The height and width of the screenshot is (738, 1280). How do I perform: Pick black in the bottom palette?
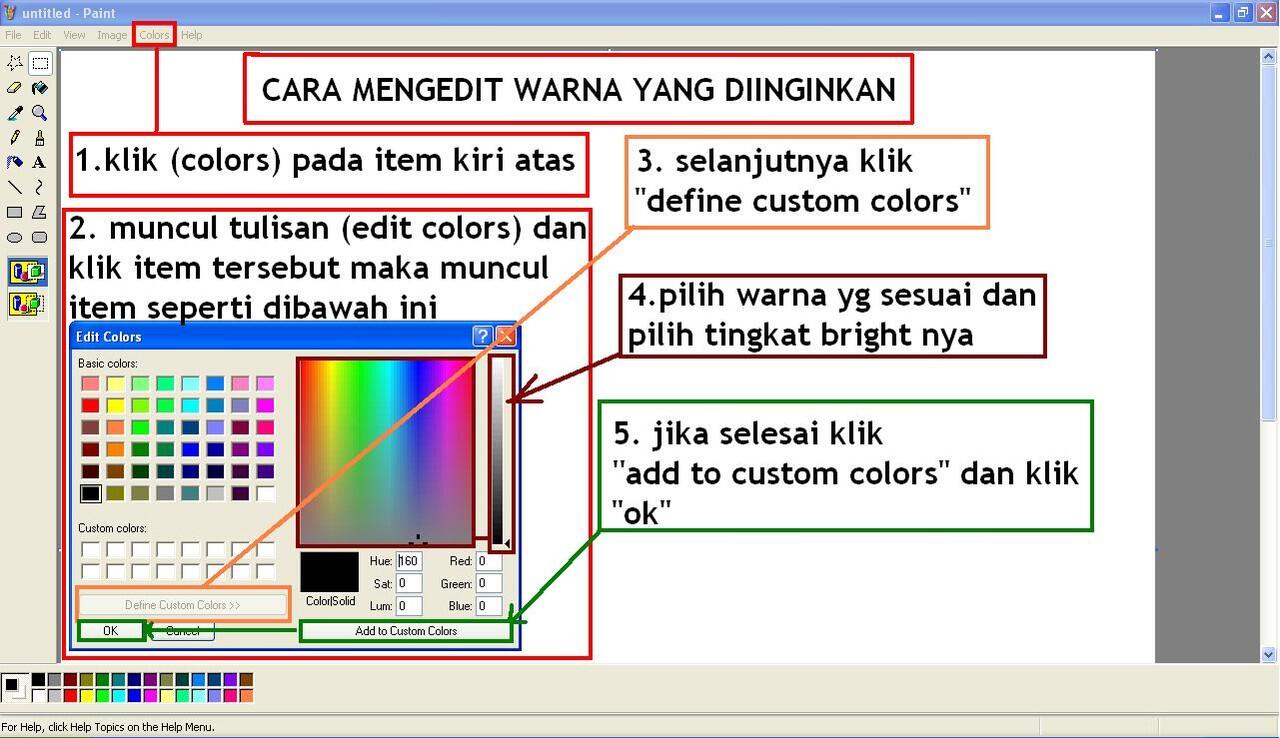38,679
